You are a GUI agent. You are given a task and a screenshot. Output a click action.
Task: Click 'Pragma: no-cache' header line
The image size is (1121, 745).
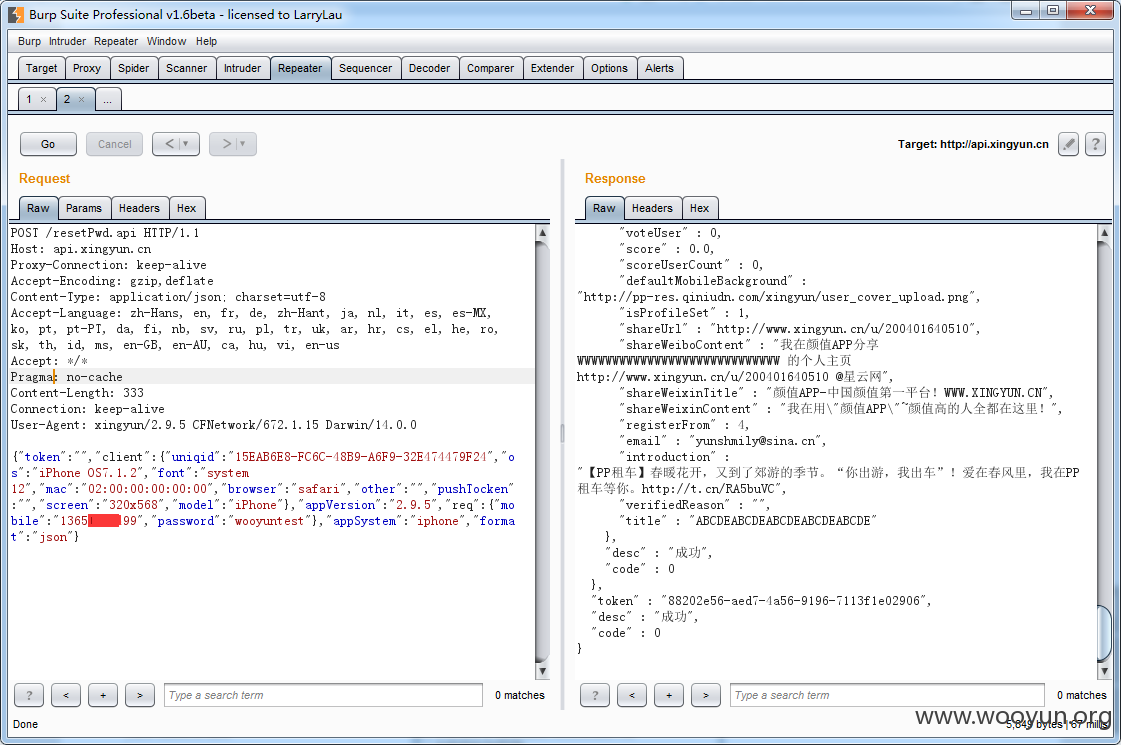click(x=66, y=377)
